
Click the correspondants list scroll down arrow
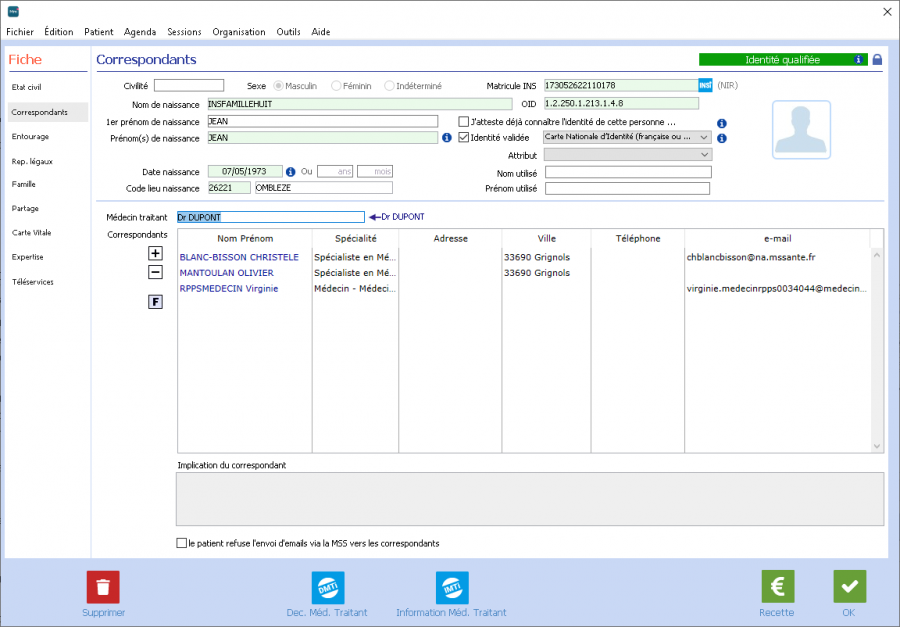coord(876,446)
